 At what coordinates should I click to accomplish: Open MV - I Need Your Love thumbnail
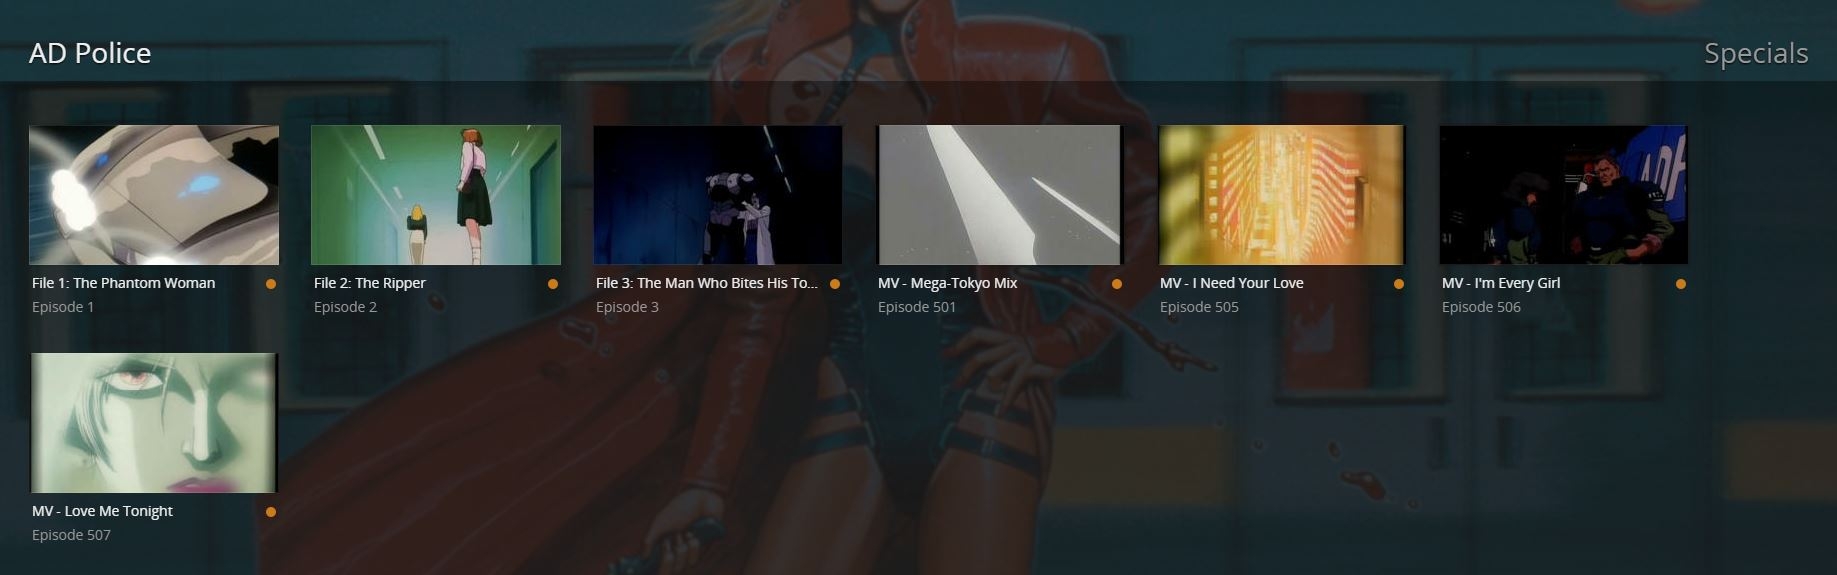1282,195
